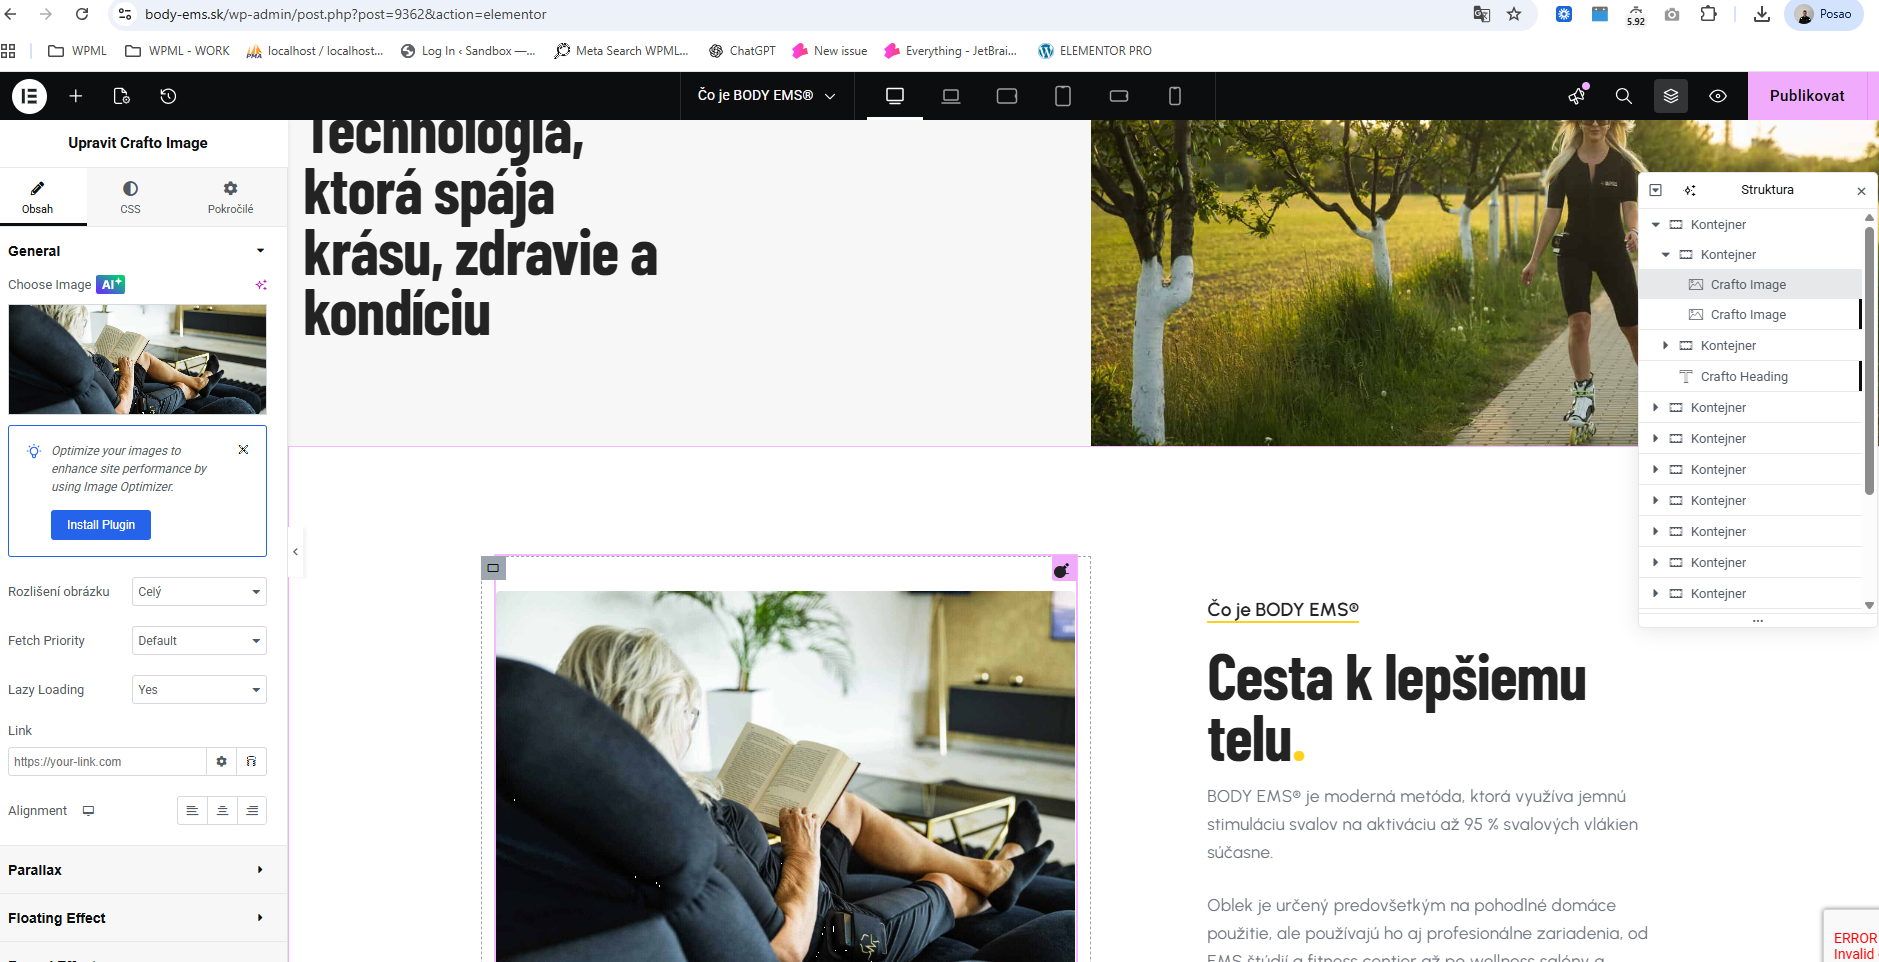Open document settings icon in top bar

click(122, 96)
